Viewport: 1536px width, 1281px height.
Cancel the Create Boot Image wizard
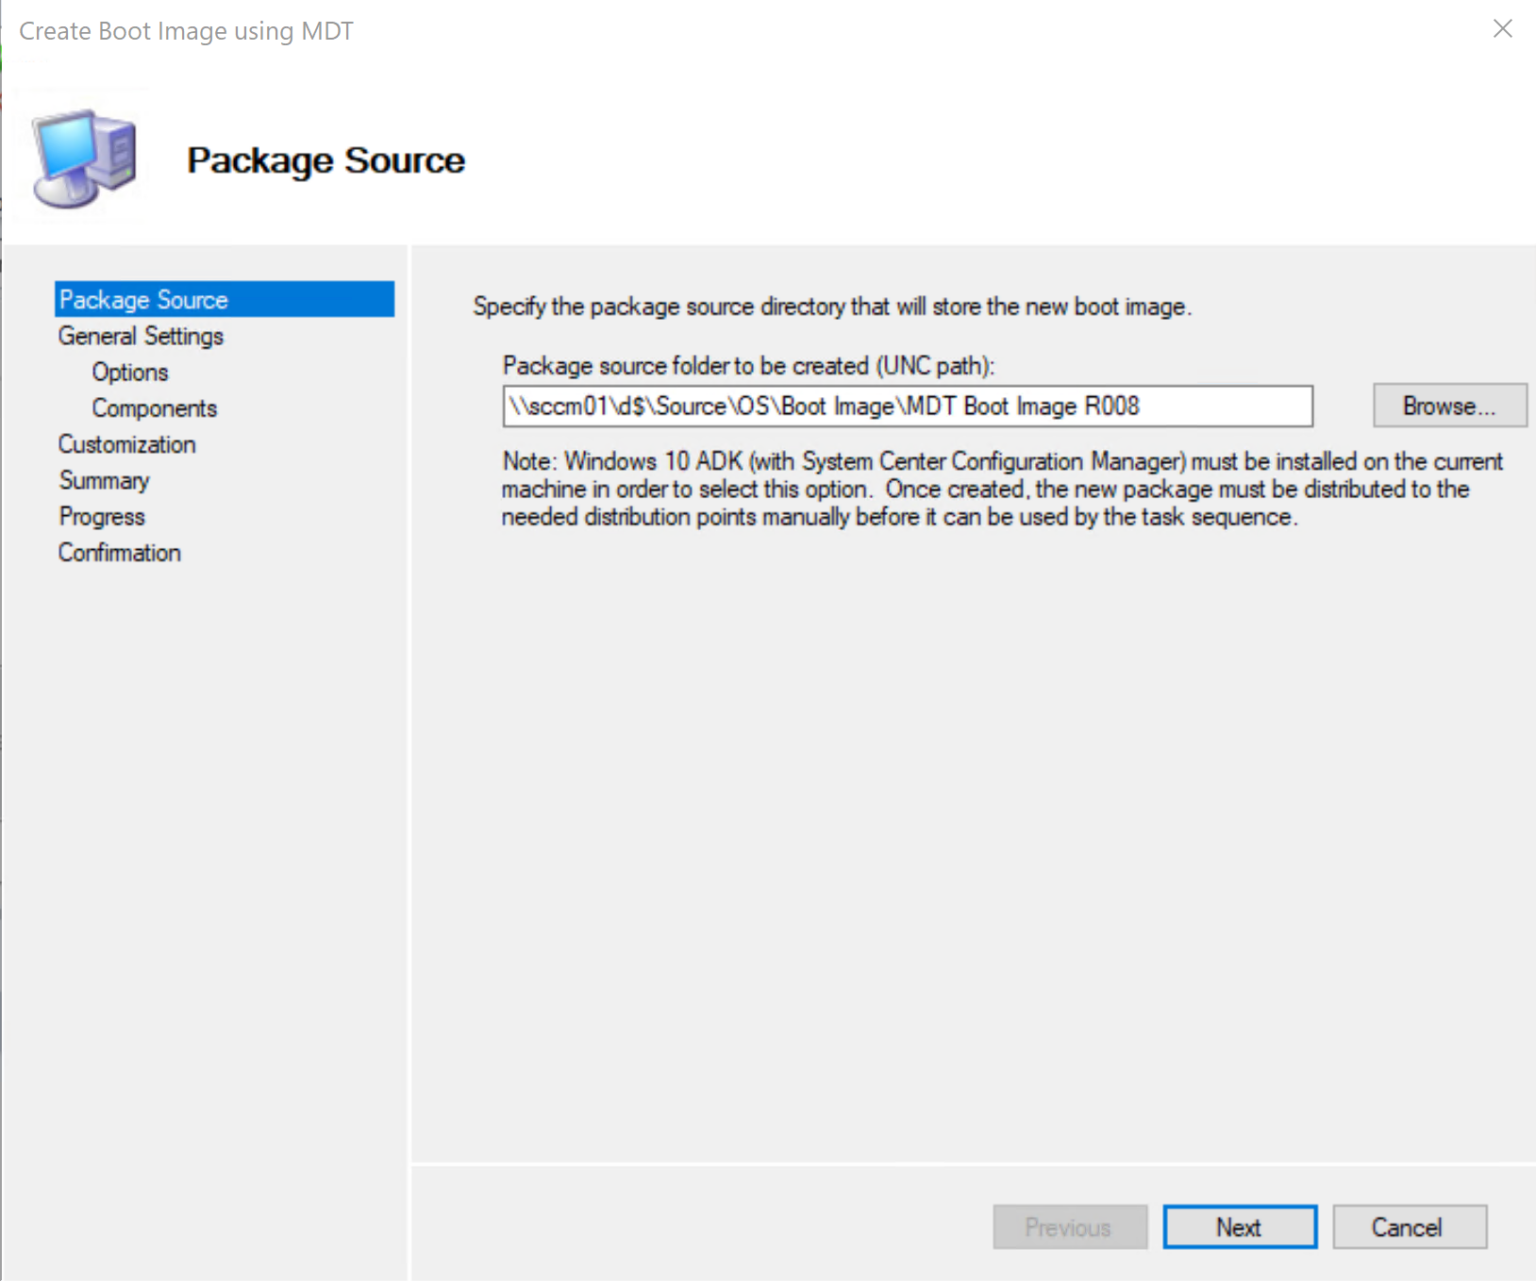(x=1409, y=1227)
